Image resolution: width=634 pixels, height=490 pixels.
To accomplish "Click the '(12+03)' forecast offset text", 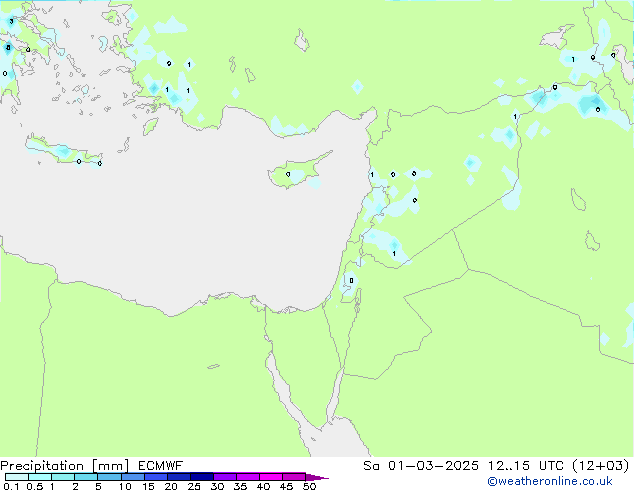I will tap(601, 466).
